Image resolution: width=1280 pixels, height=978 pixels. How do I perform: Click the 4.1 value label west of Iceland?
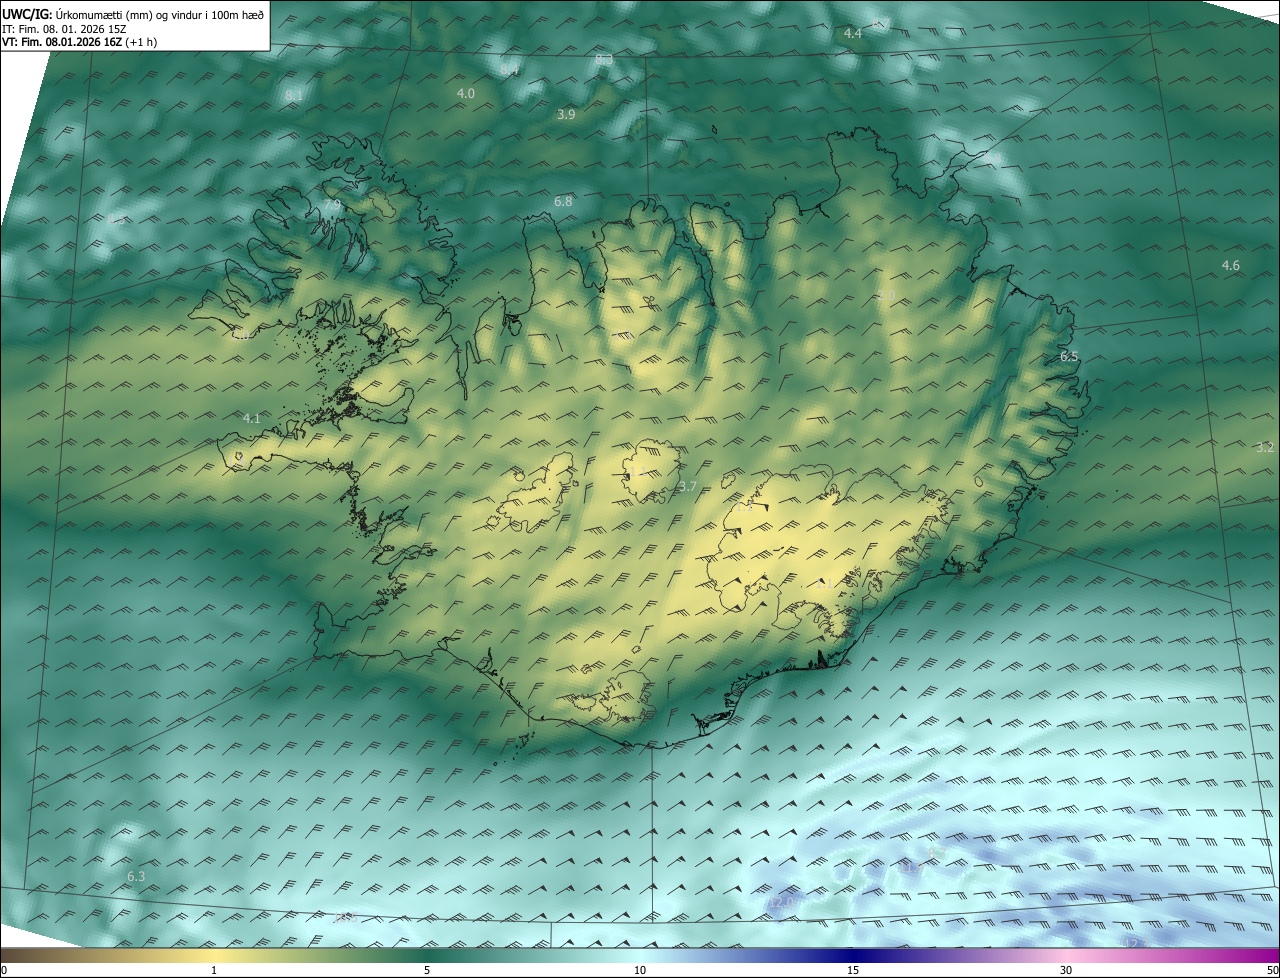[x=251, y=418]
